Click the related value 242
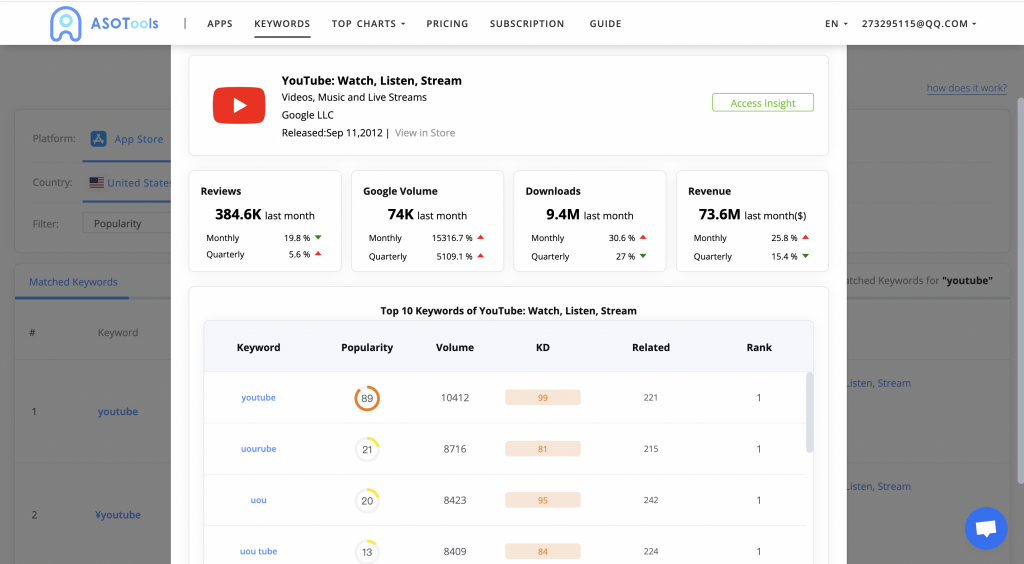The image size is (1024, 564). tap(651, 500)
